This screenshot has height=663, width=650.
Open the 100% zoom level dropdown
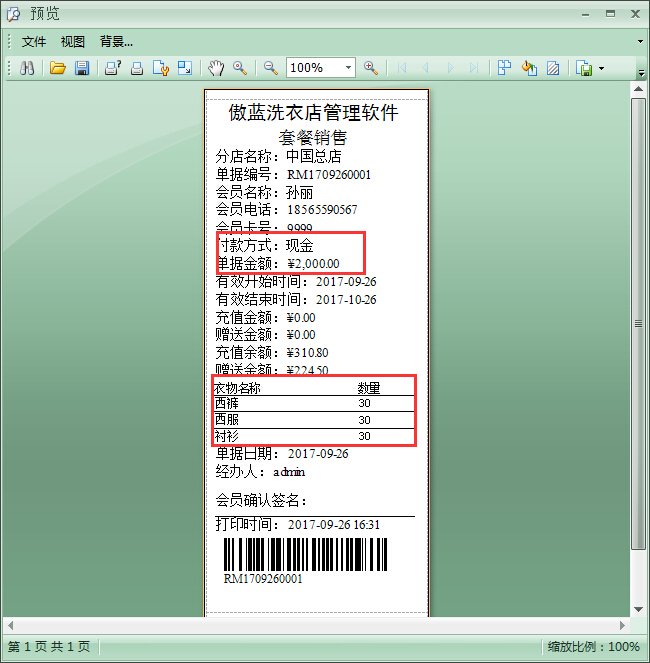[348, 68]
